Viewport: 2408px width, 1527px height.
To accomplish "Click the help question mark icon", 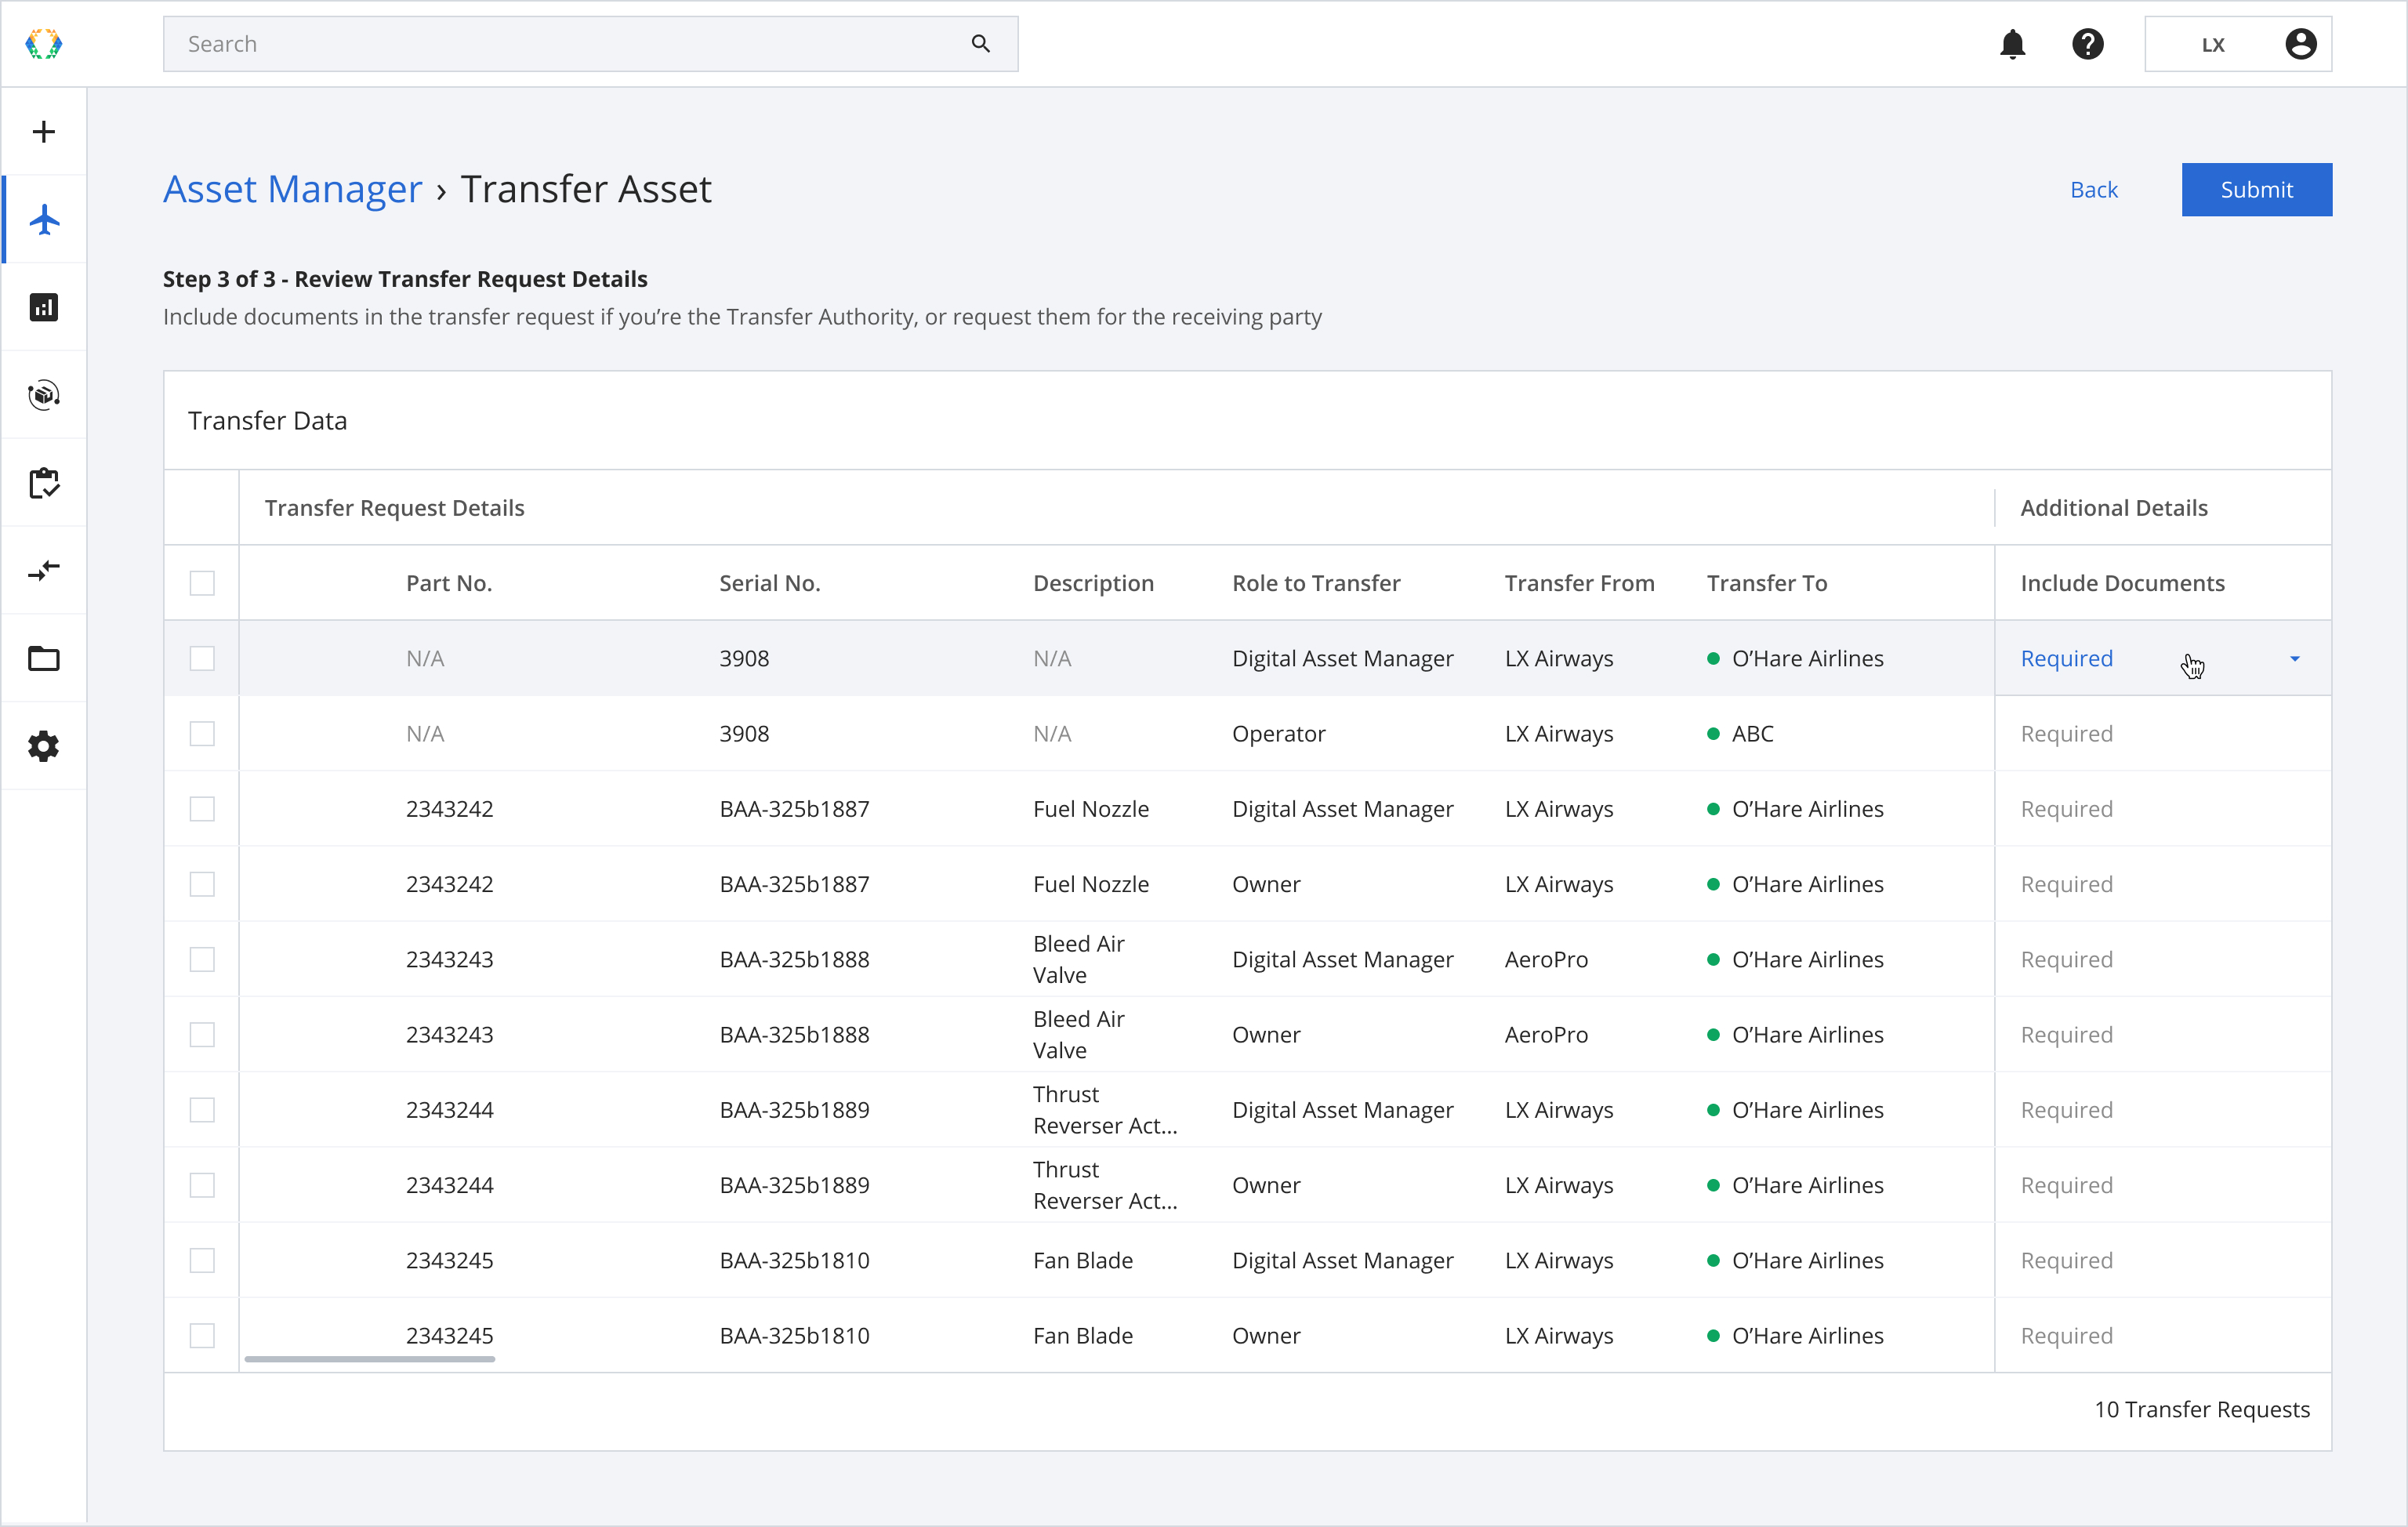I will (2087, 44).
